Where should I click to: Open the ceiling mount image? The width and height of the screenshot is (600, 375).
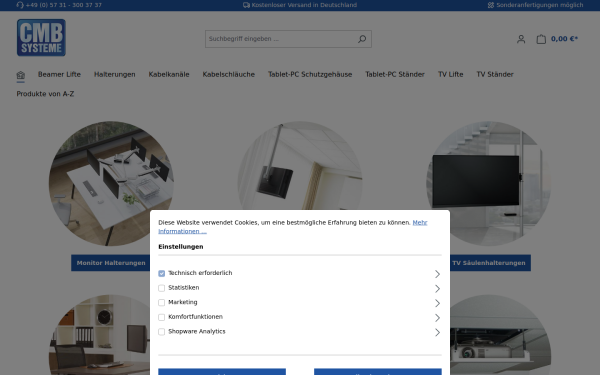(300, 165)
